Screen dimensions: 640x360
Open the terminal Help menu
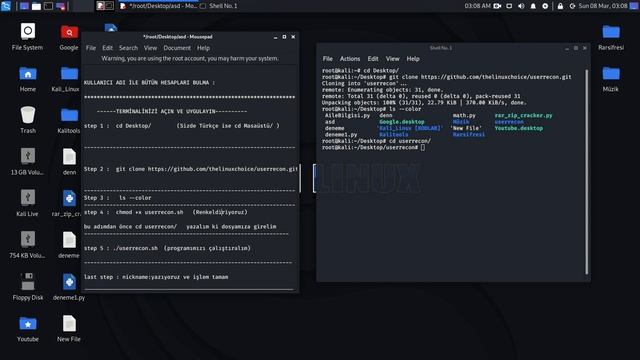pos(413,59)
